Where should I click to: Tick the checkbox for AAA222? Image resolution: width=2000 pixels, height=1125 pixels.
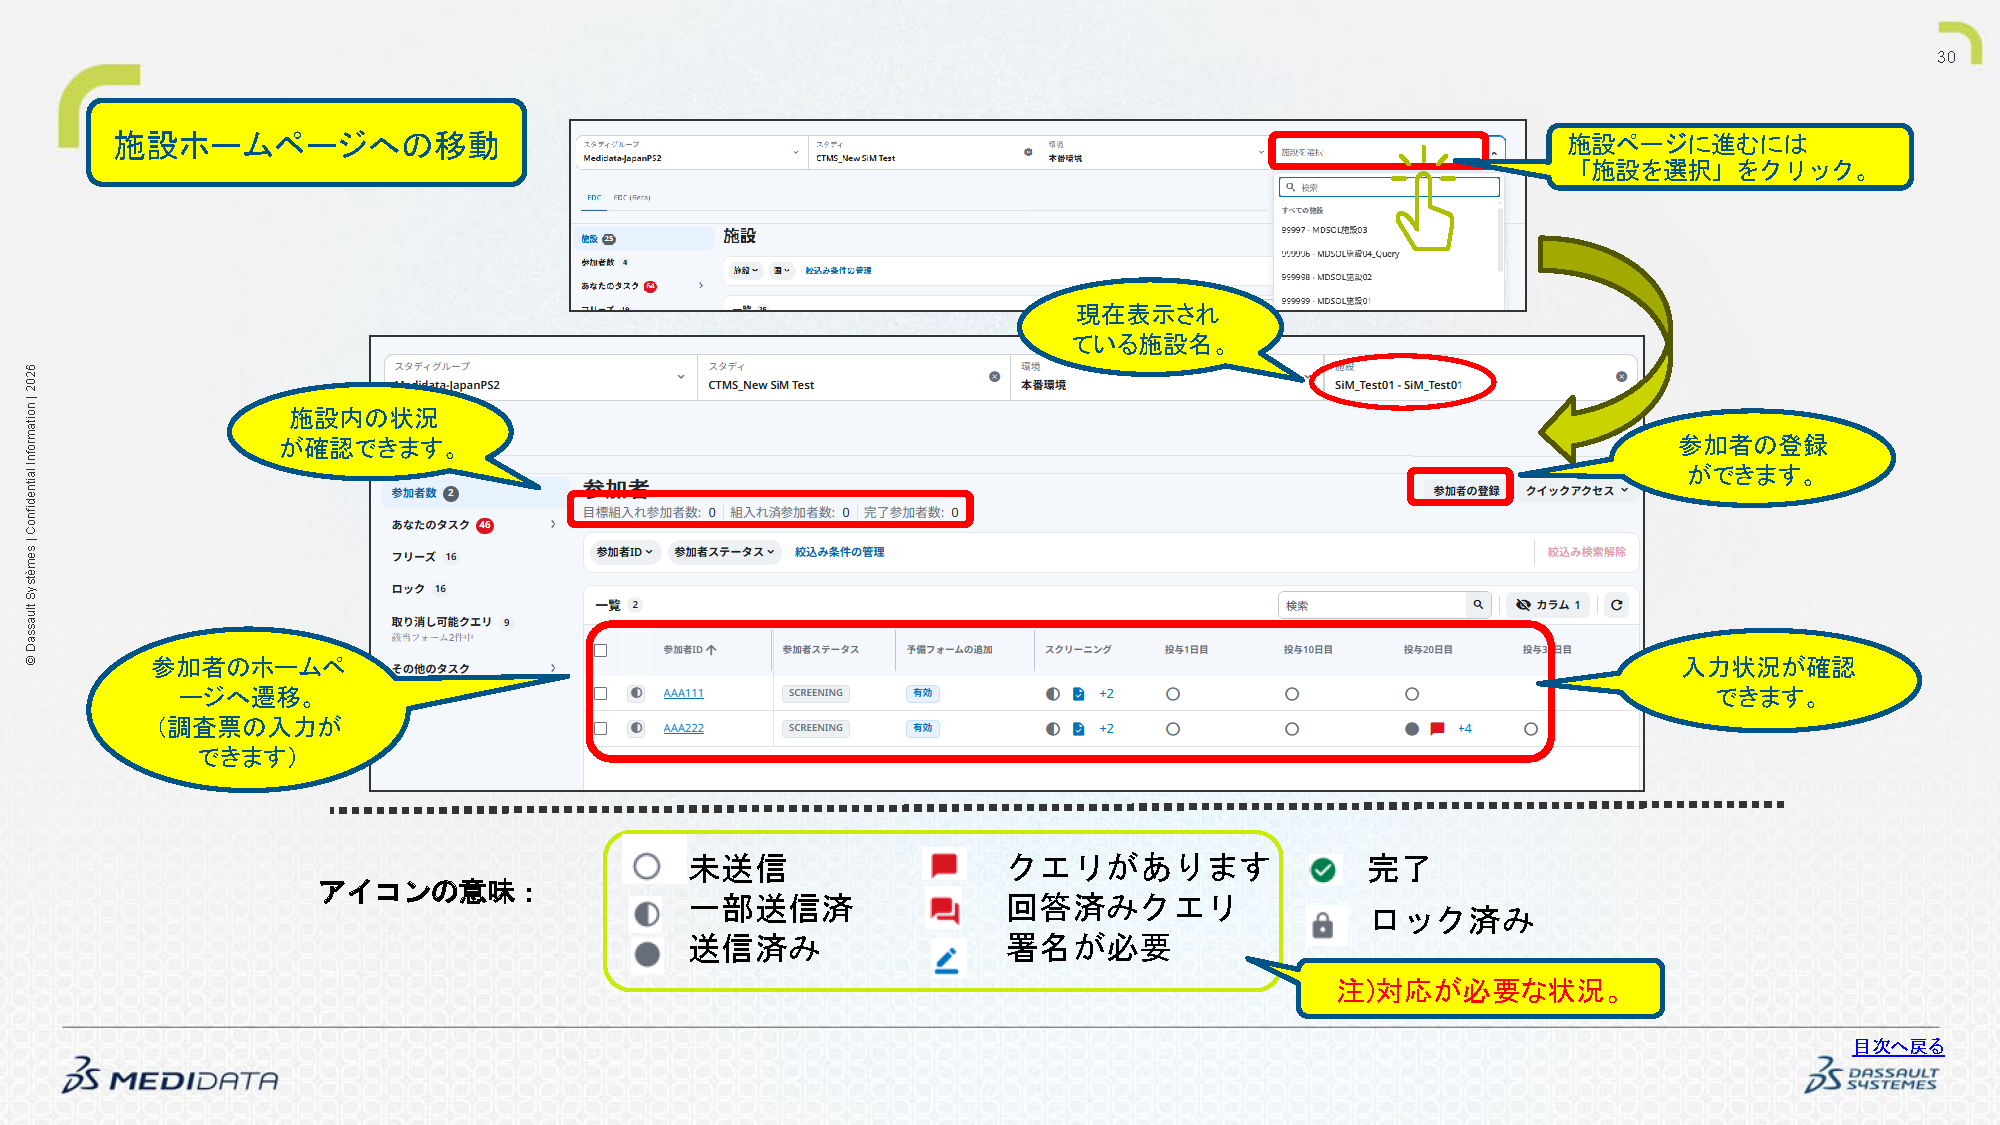click(x=601, y=728)
